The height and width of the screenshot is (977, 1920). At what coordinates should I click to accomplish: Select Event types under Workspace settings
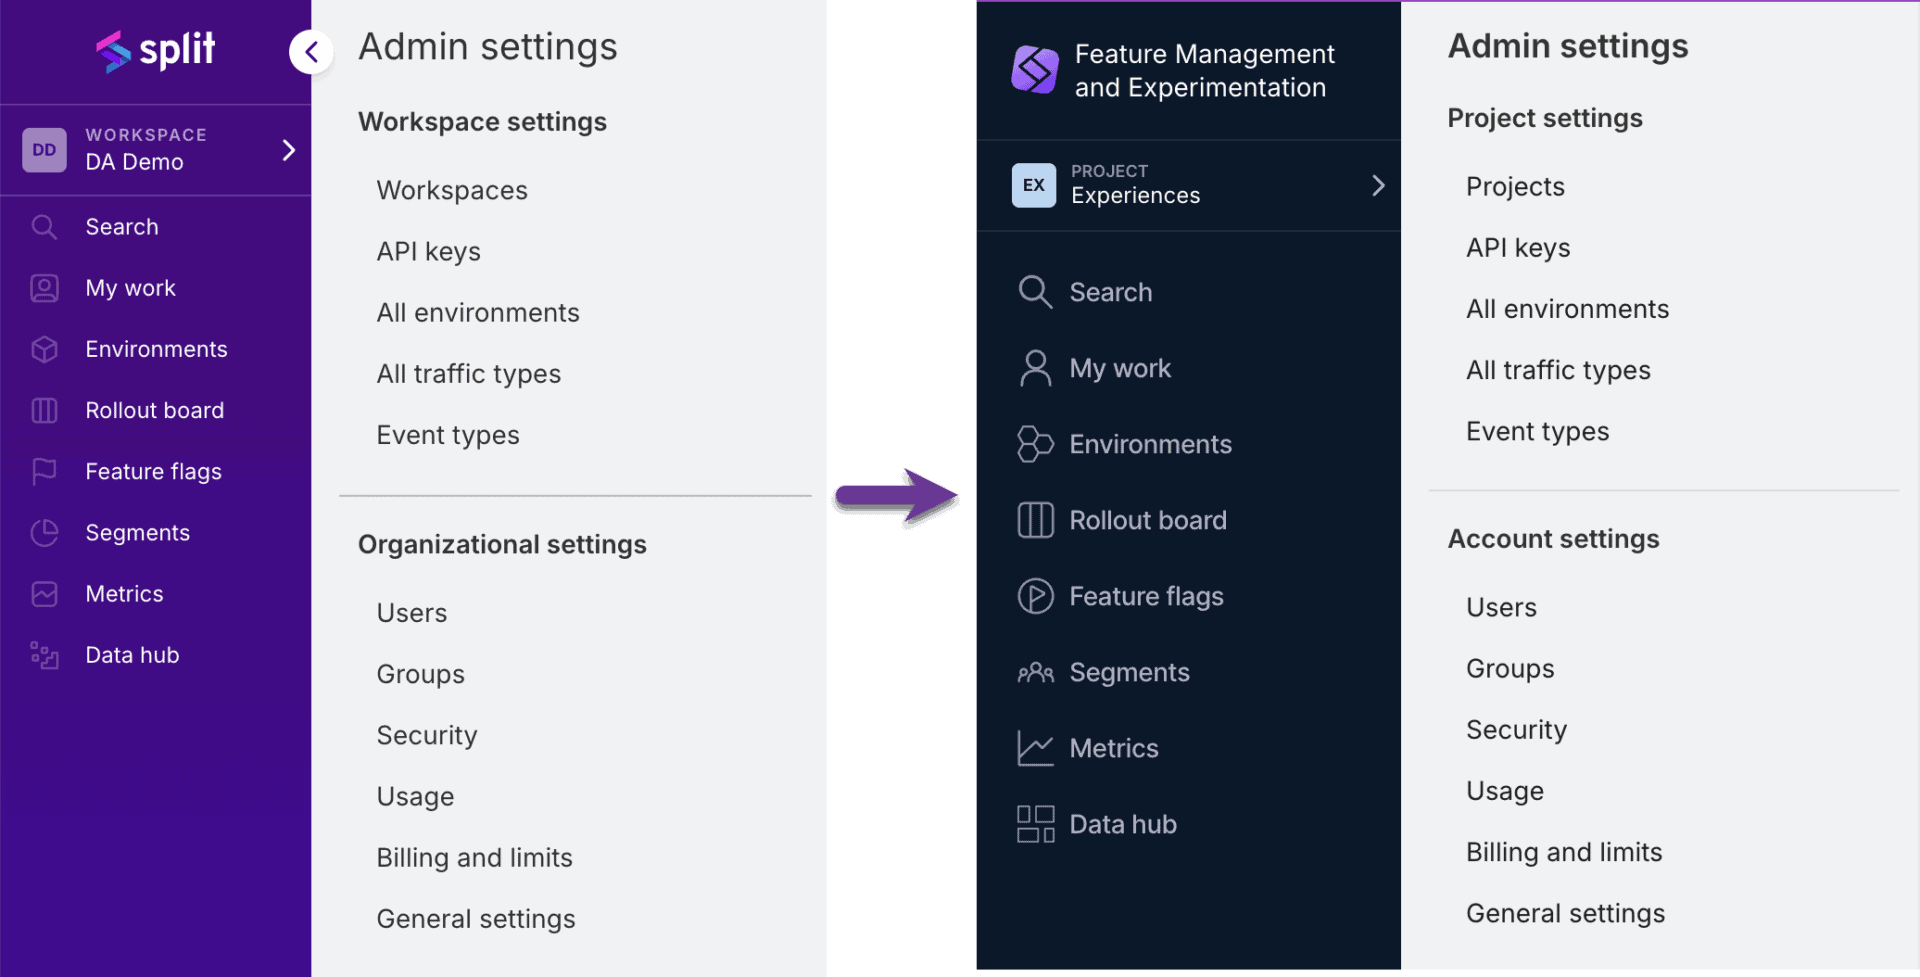click(448, 435)
